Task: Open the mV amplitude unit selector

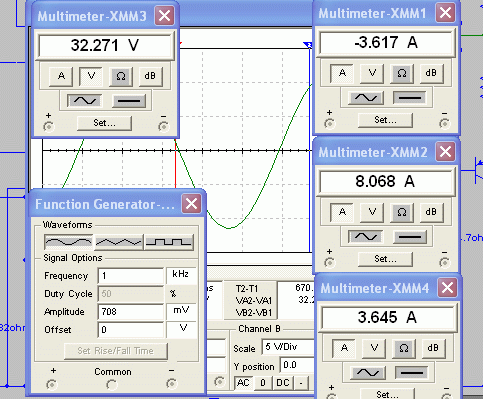Action: click(181, 311)
